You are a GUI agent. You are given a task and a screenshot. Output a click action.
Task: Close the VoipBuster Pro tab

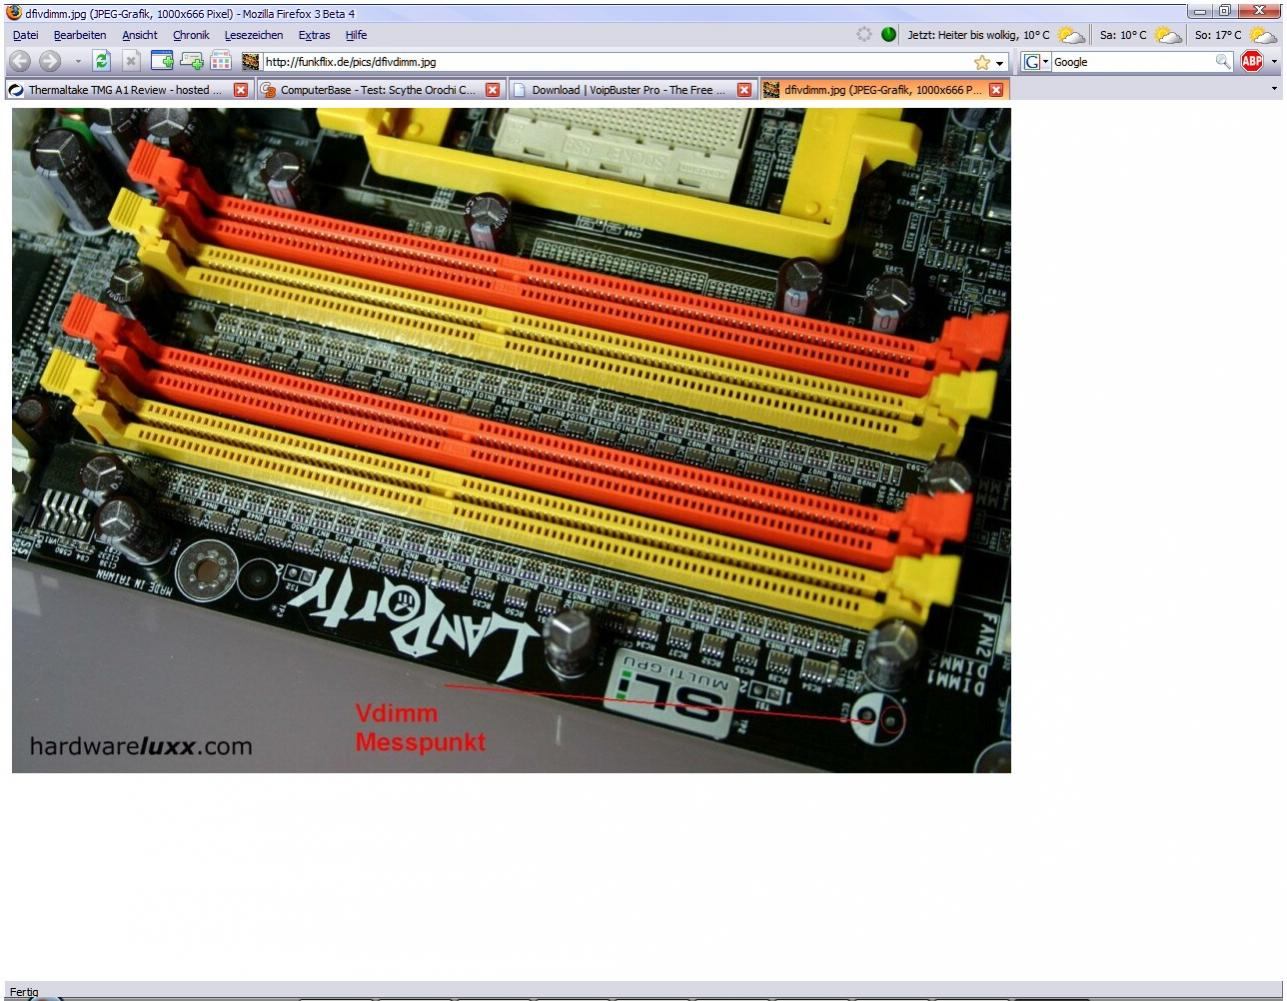744,90
